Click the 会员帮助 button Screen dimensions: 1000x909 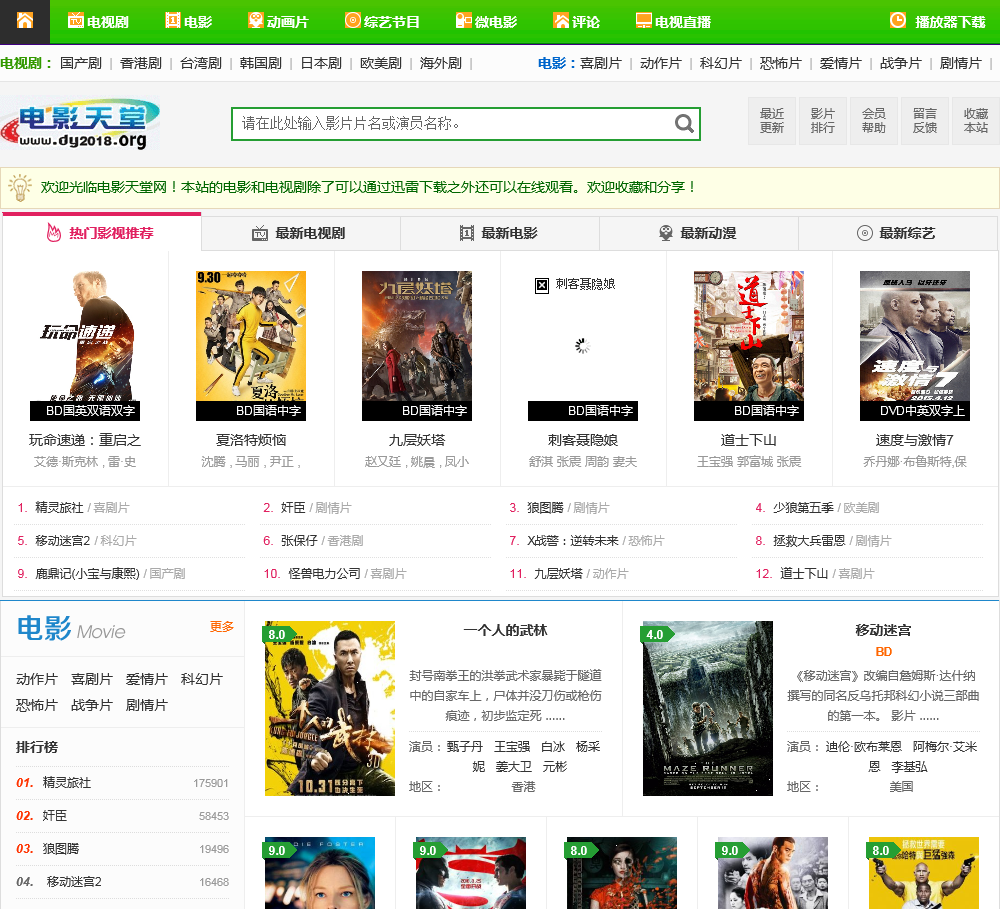pyautogui.click(x=874, y=121)
